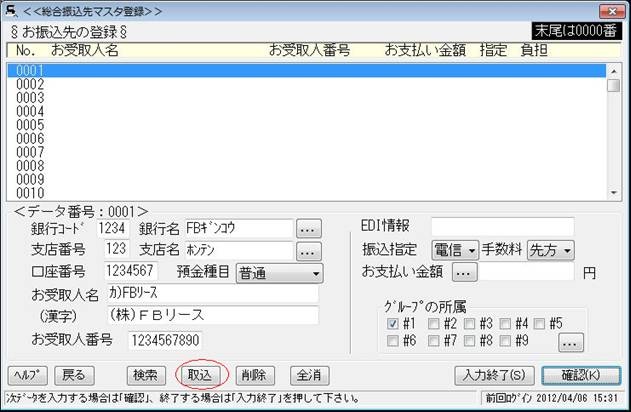Enable group #4 checkbox
This screenshot has height=412, width=631.
click(505, 323)
